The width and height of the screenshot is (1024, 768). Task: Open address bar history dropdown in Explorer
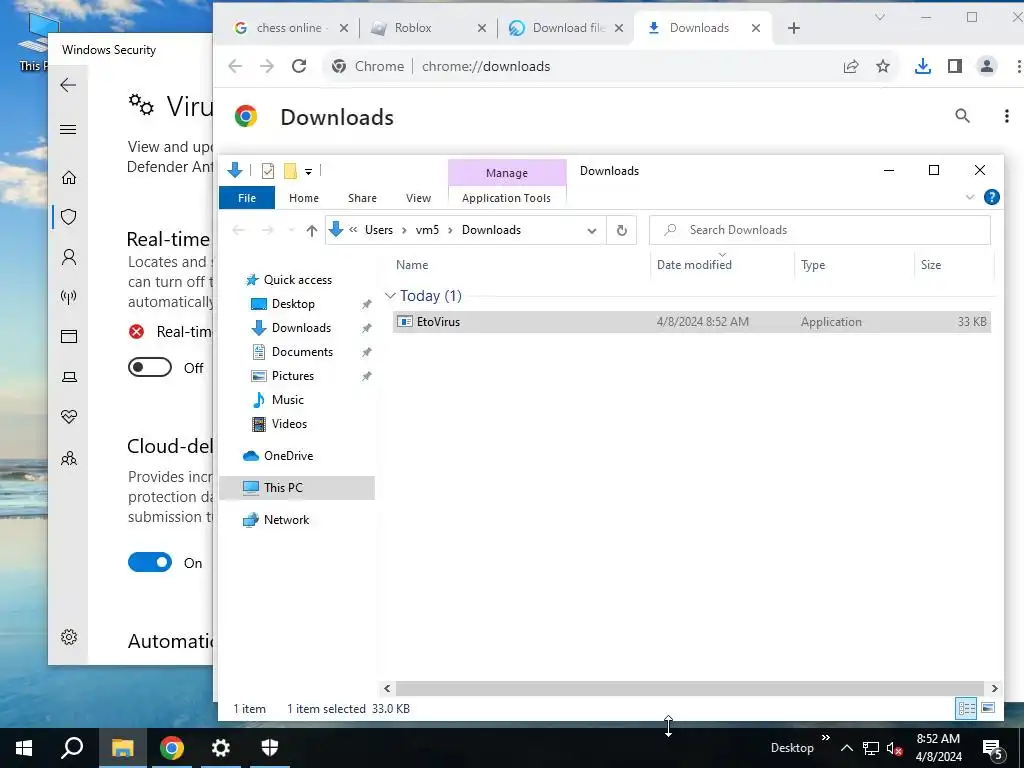click(592, 231)
